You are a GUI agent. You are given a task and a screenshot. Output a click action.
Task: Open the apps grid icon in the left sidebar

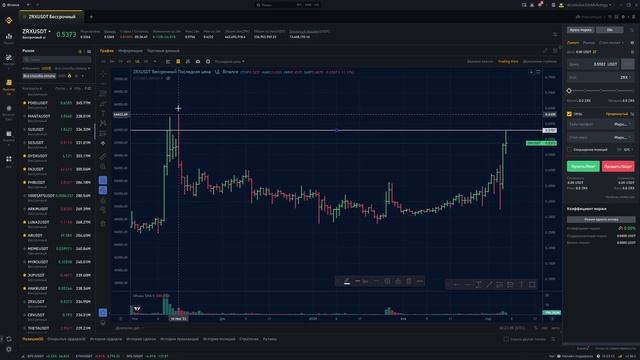[9, 159]
